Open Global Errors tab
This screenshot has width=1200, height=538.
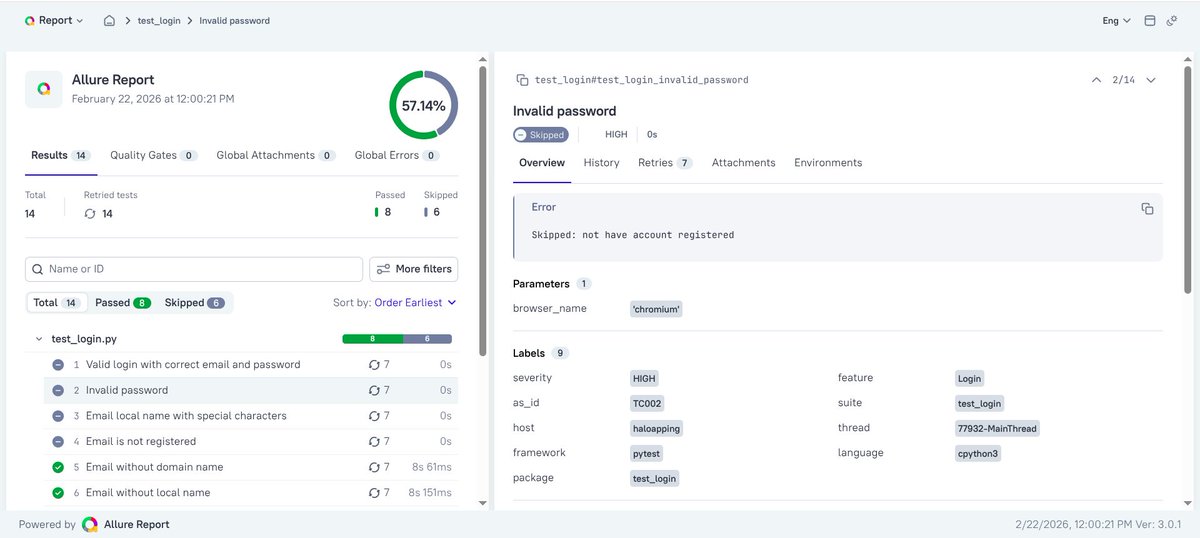coord(397,155)
